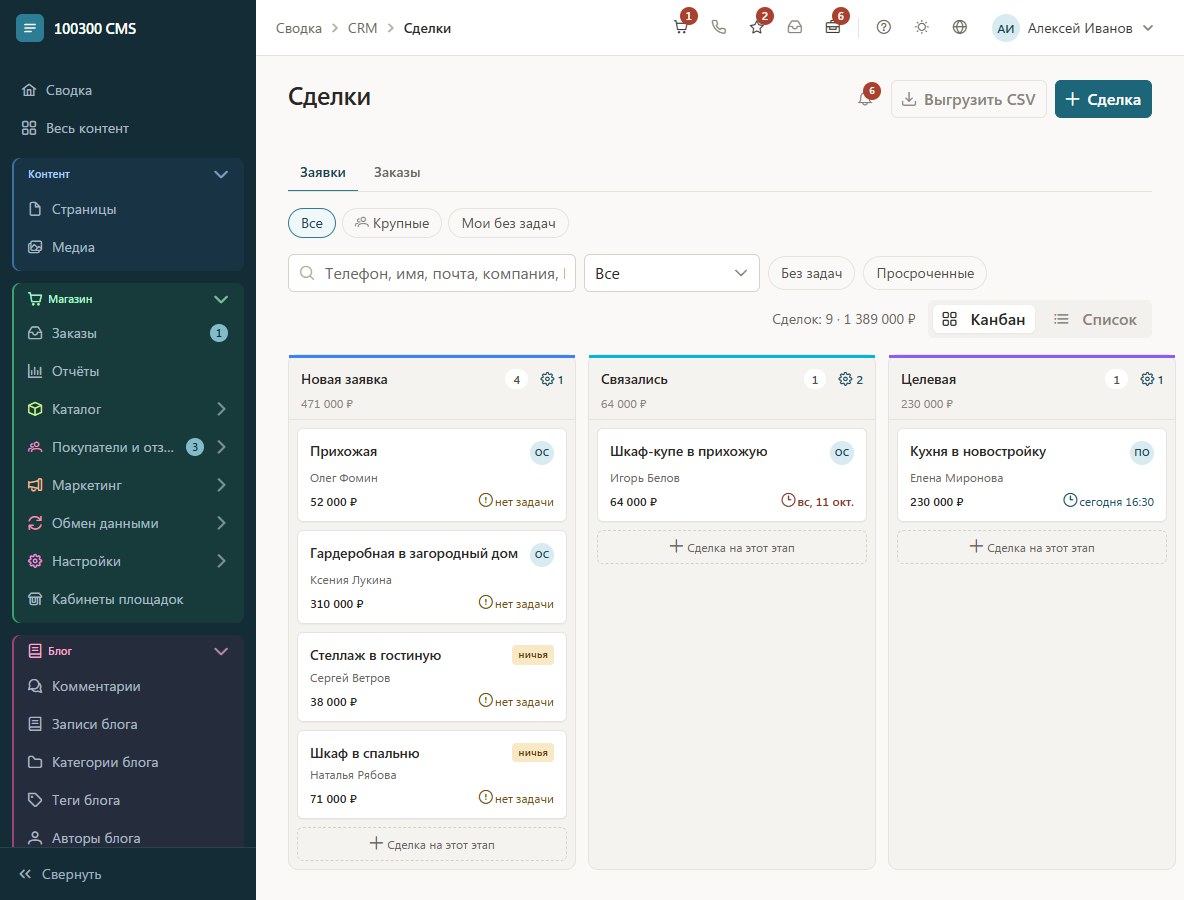Open Комментарии in sidebar
This screenshot has height=900, width=1184.
click(x=128, y=686)
